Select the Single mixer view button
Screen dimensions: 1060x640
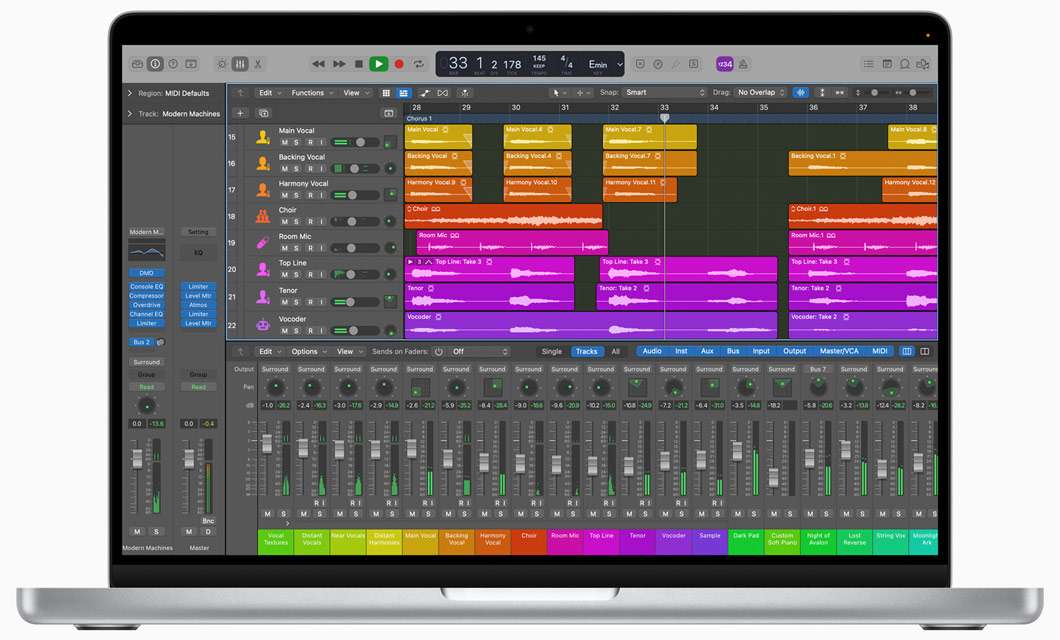[551, 352]
